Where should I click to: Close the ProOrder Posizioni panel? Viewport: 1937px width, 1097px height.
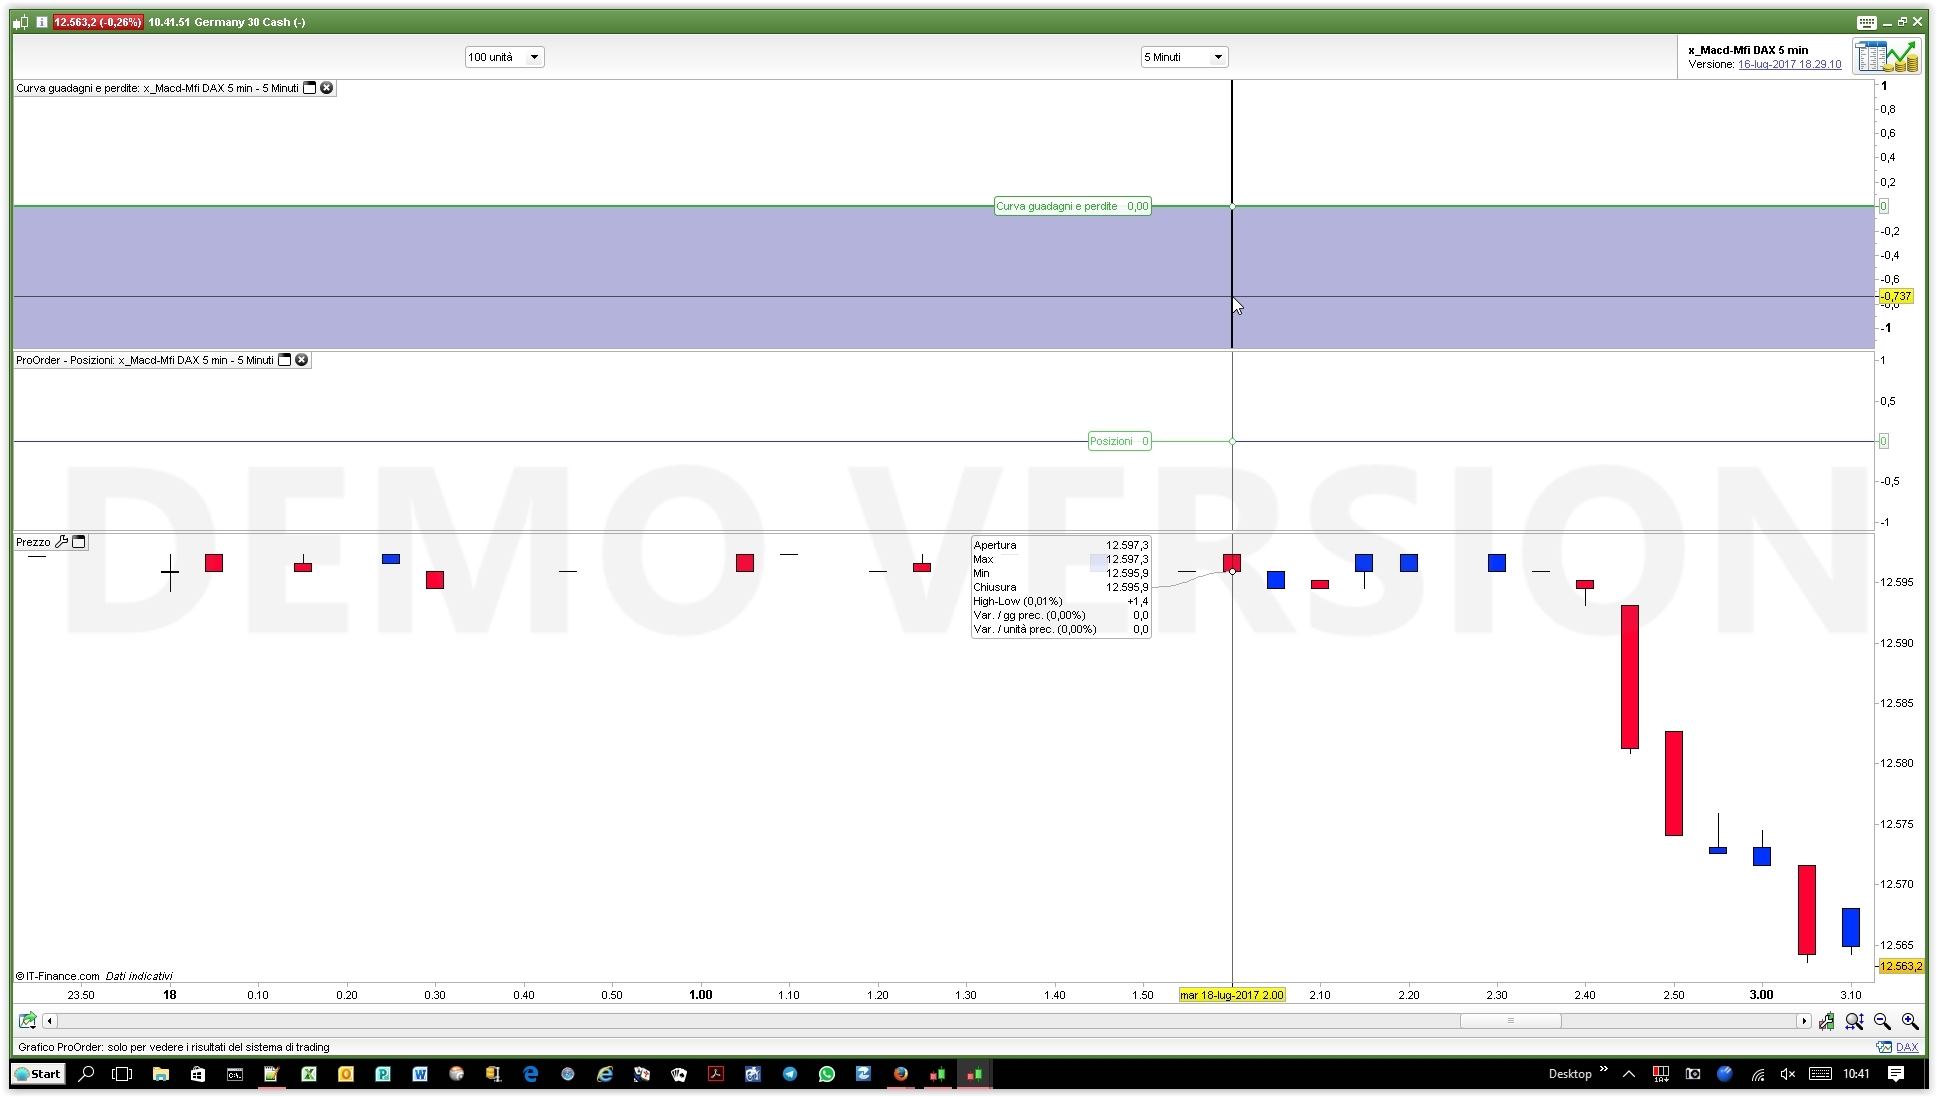click(302, 360)
